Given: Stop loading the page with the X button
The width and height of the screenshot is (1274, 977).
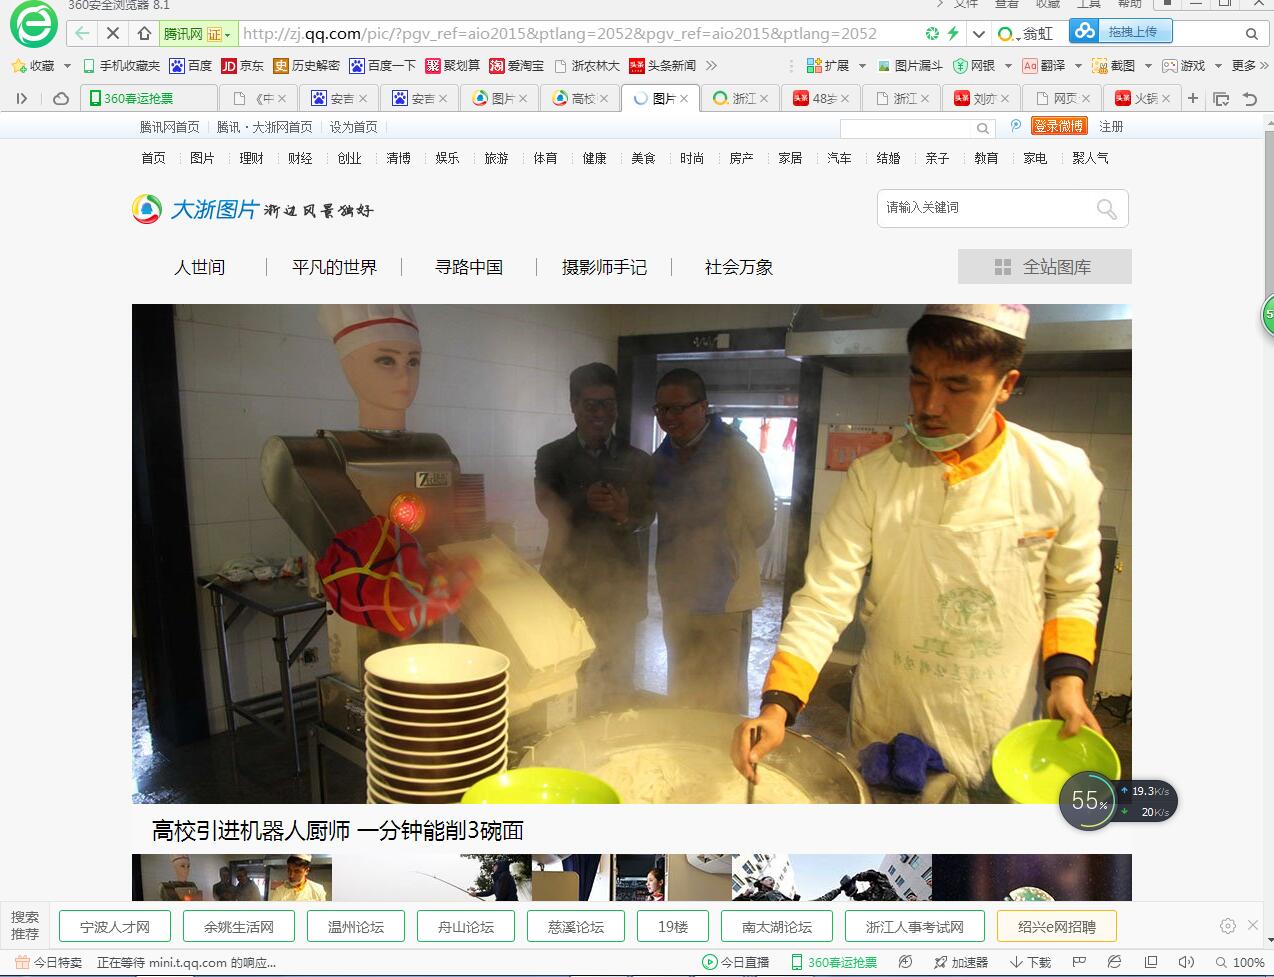Looking at the screenshot, I should (113, 34).
